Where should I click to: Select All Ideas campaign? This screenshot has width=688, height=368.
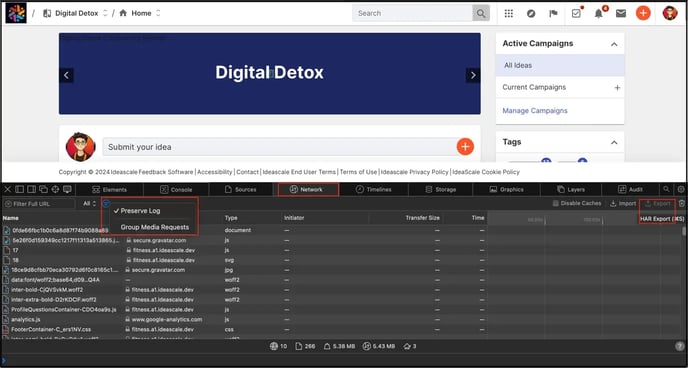pyautogui.click(x=560, y=65)
